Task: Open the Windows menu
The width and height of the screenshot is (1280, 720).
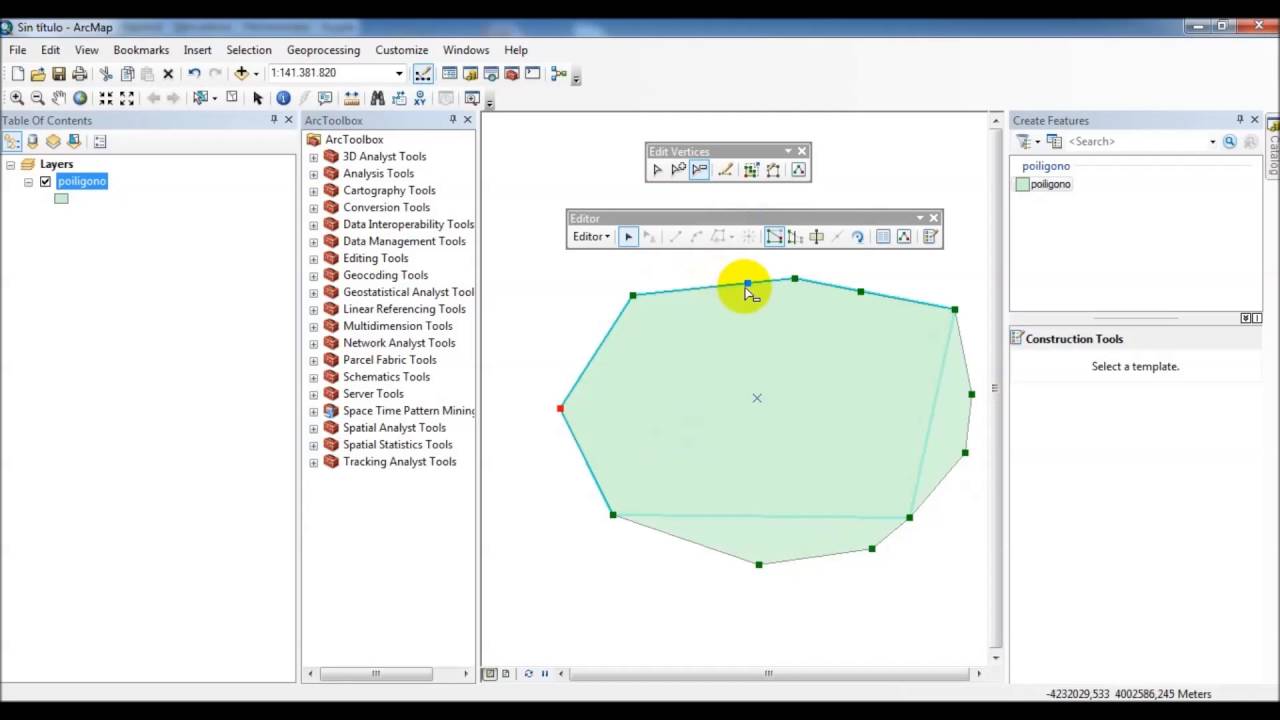Action: coord(466,50)
